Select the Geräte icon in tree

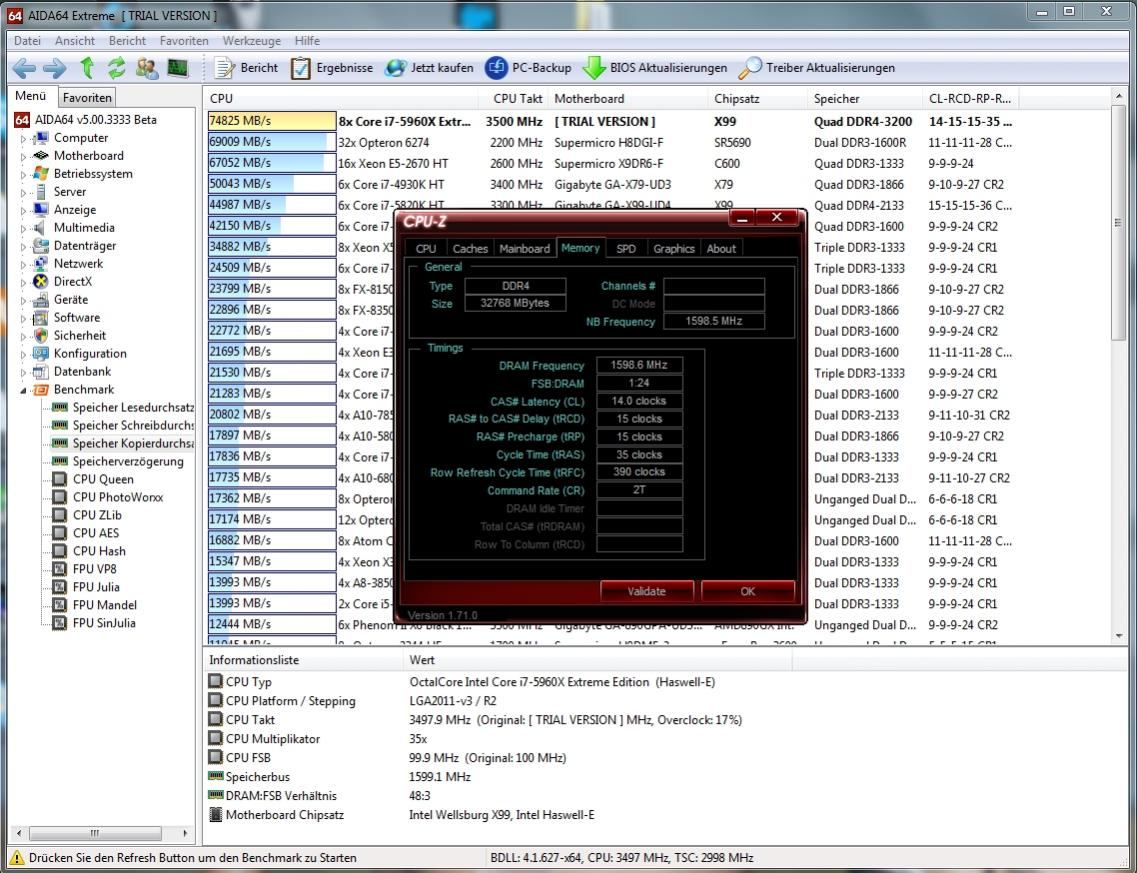[x=41, y=299]
